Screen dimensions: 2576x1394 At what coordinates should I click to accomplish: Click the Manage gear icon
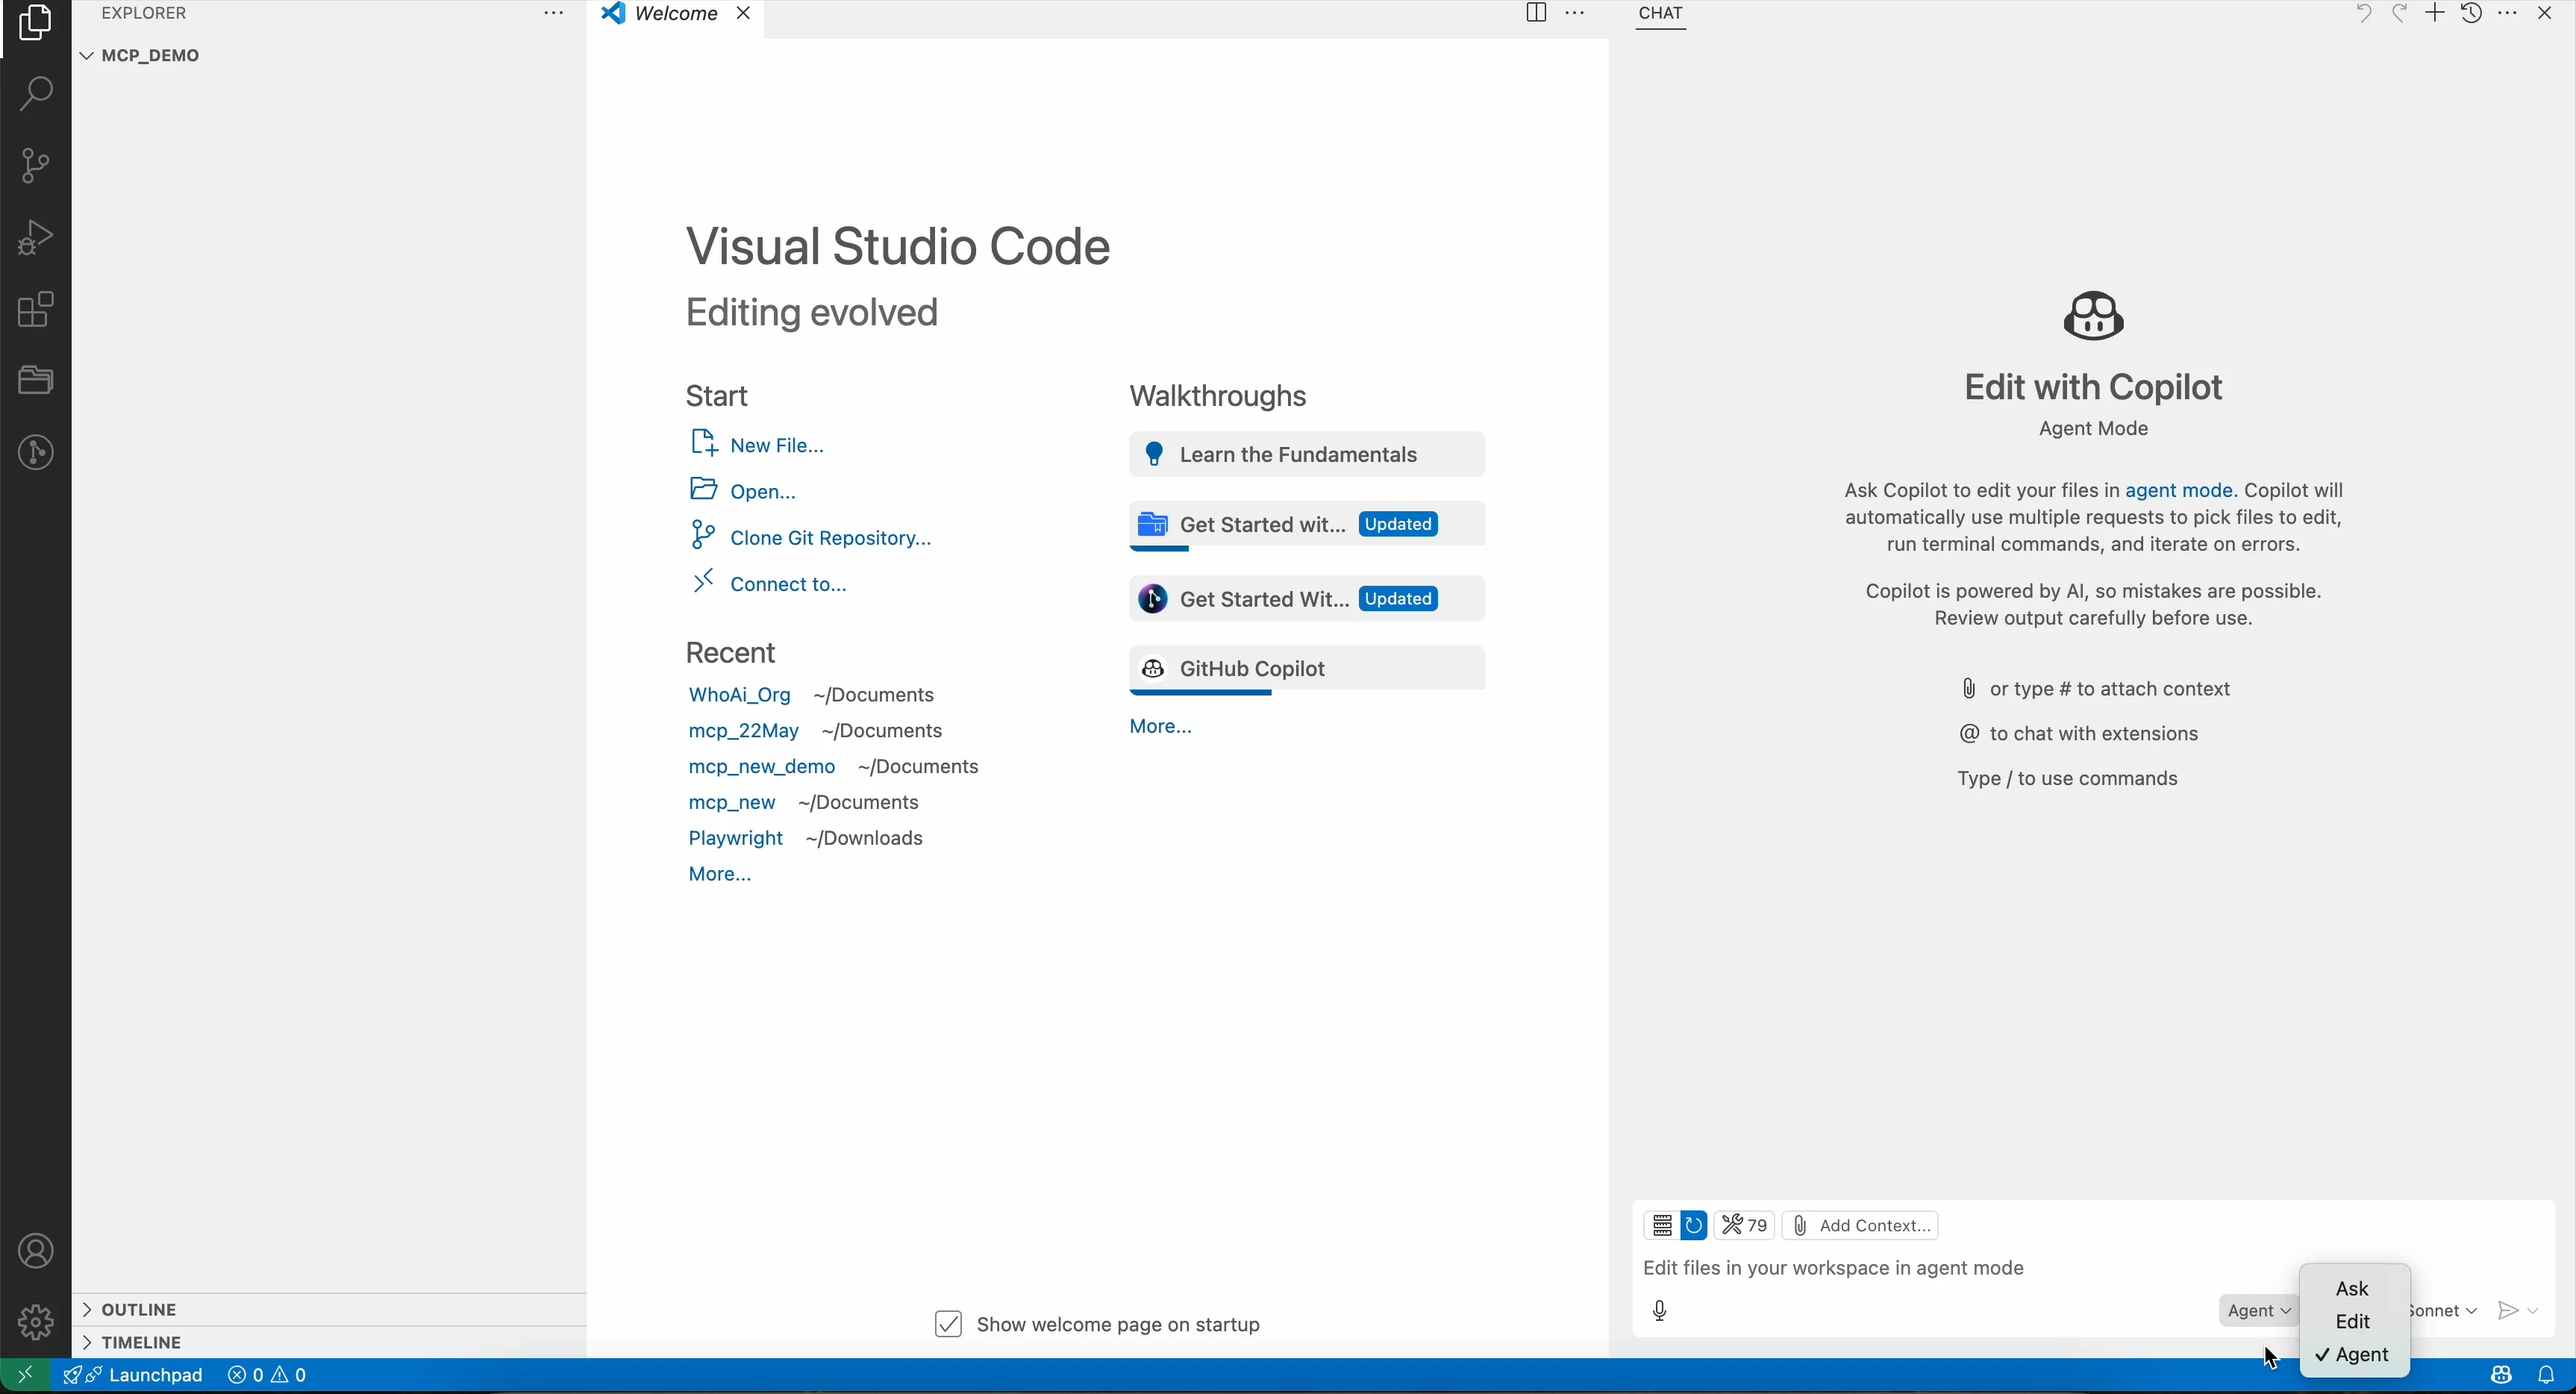(x=36, y=1323)
